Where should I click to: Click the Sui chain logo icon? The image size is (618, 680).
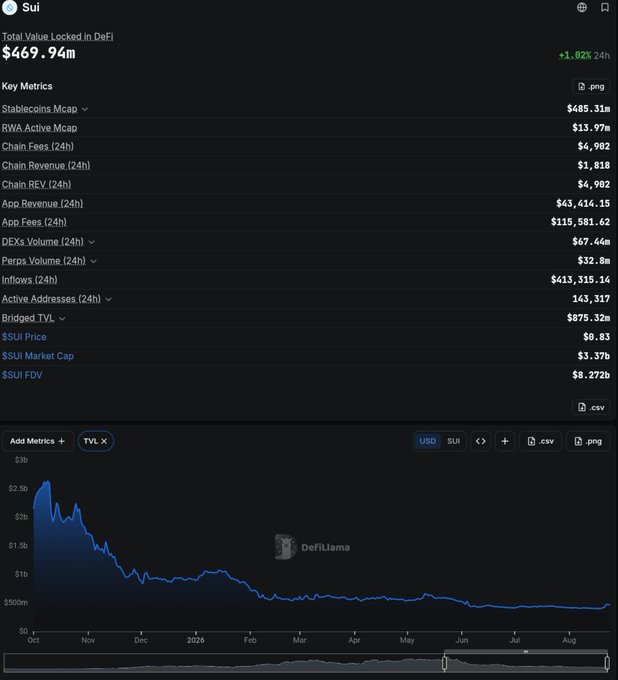coord(9,7)
